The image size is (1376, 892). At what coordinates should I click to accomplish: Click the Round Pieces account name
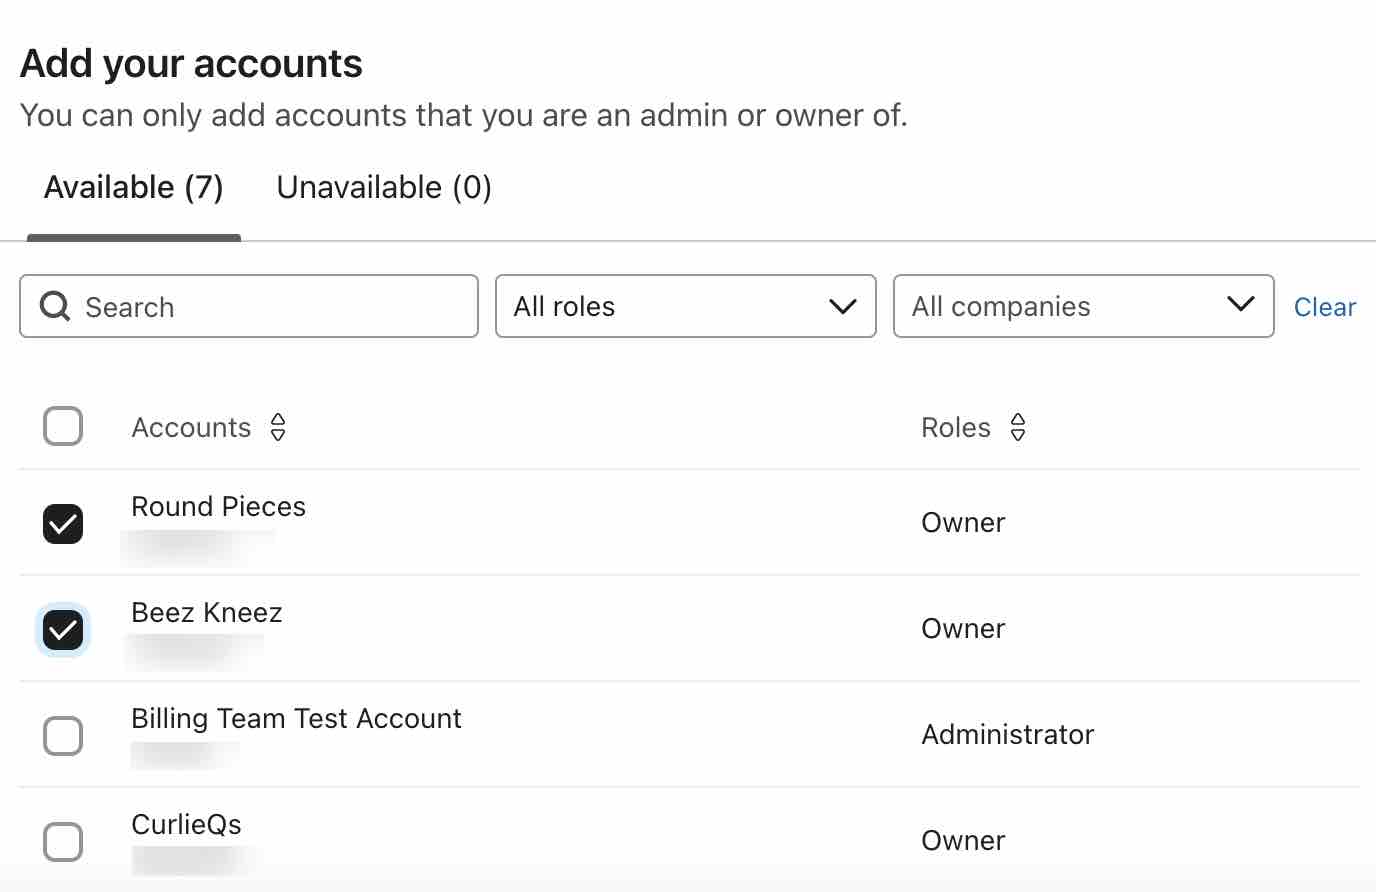coord(218,506)
